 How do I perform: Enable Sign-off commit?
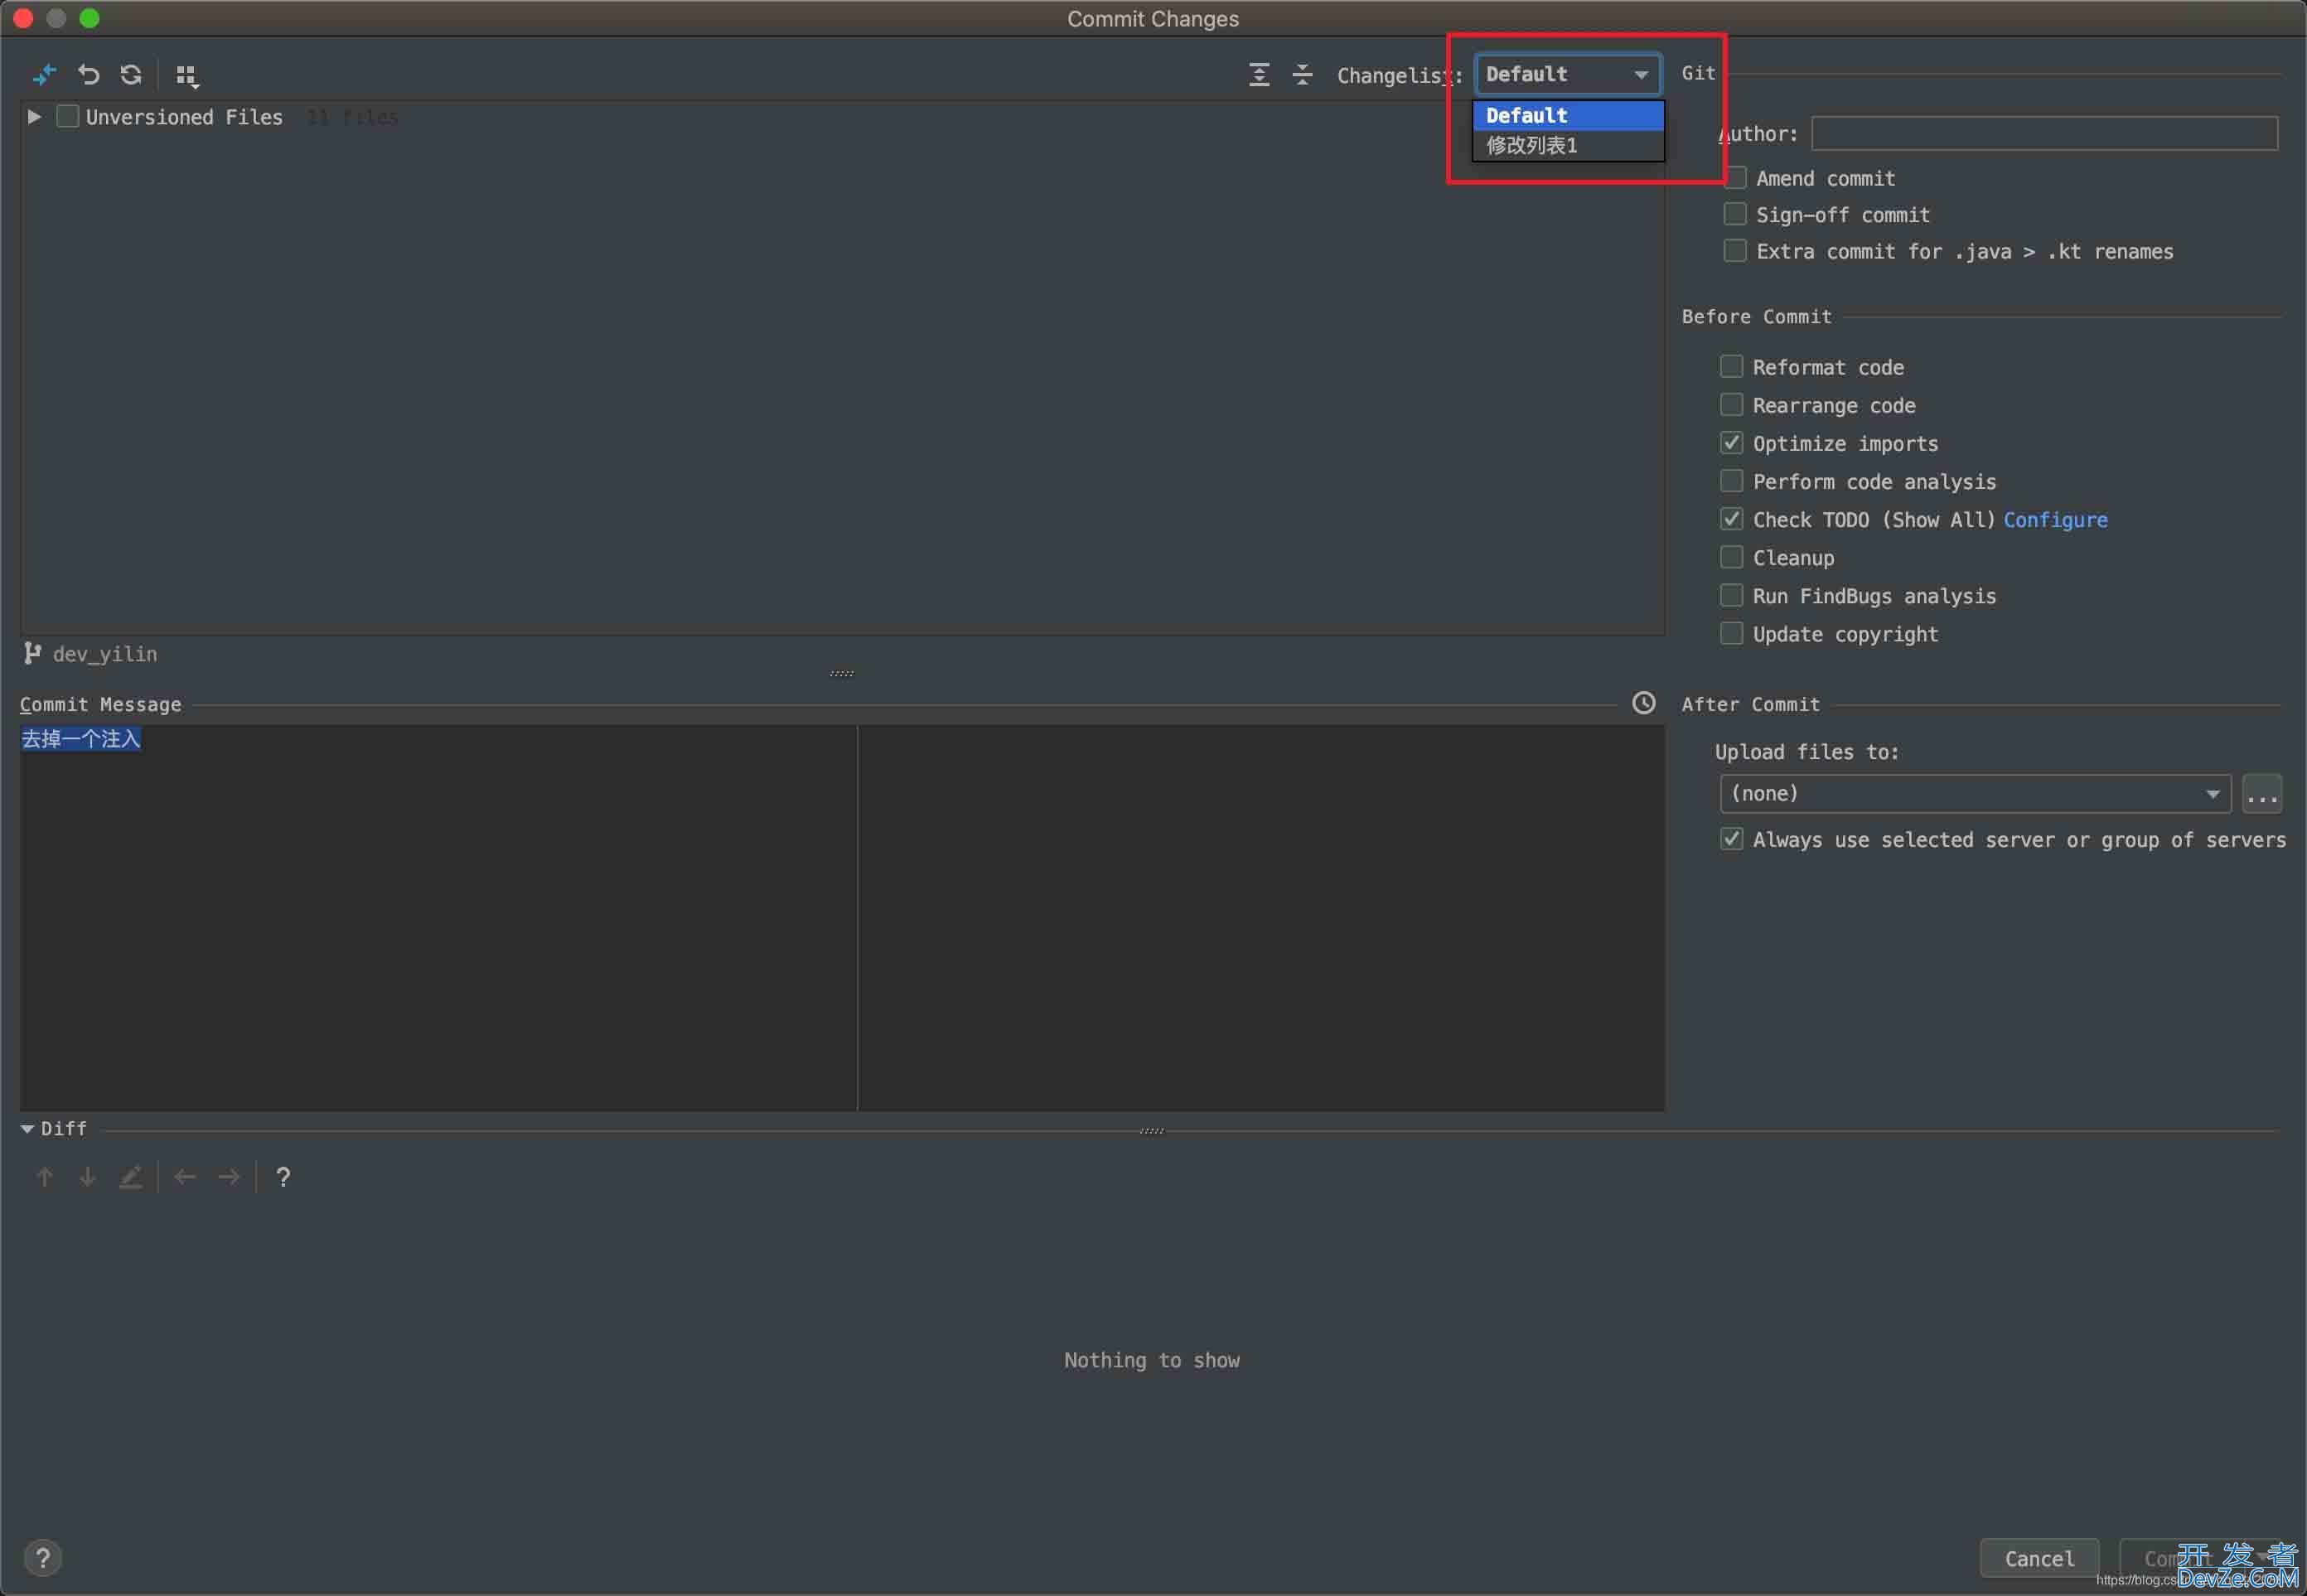click(1735, 214)
